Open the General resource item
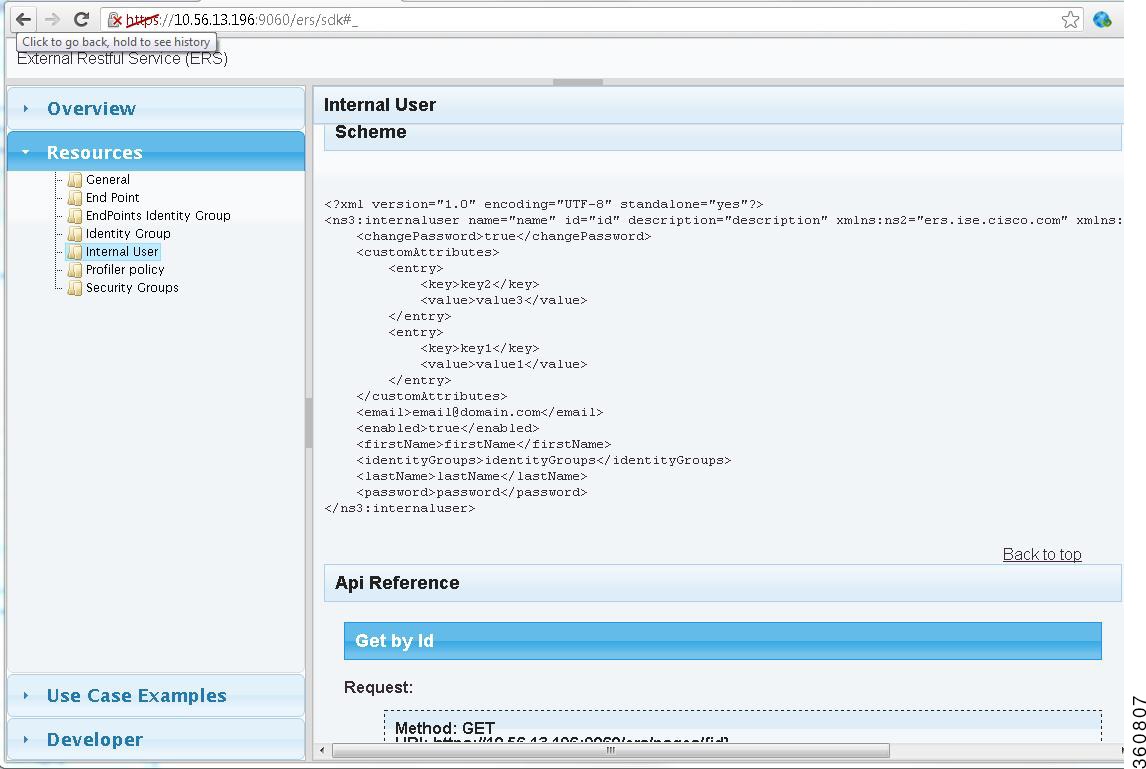The image size is (1146, 769). tap(107, 180)
